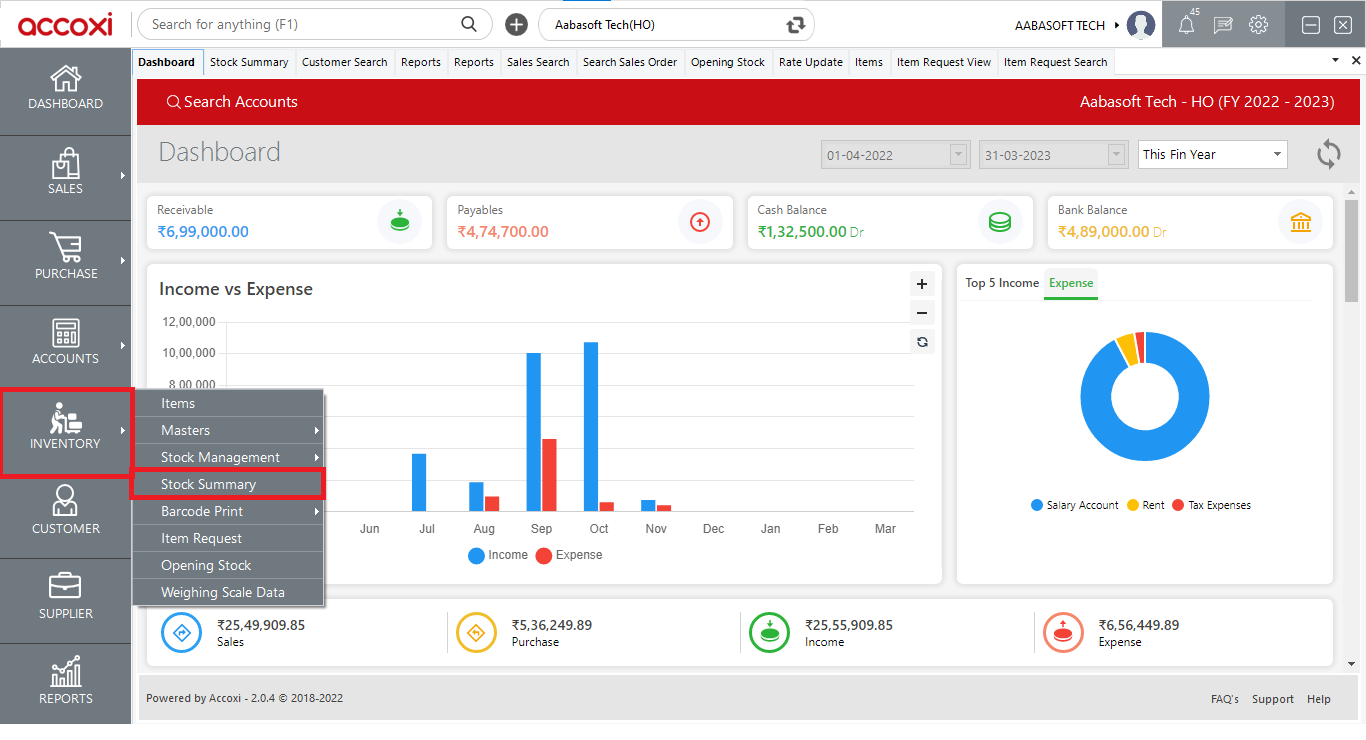Image resolution: width=1366 pixels, height=740 pixels.
Task: Click the October income bar
Action: pyautogui.click(x=591, y=426)
